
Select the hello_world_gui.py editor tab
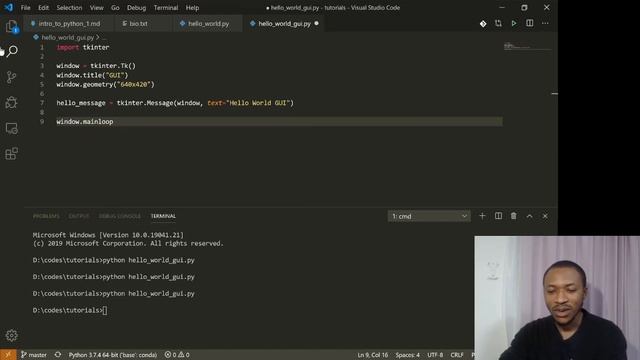[284, 24]
